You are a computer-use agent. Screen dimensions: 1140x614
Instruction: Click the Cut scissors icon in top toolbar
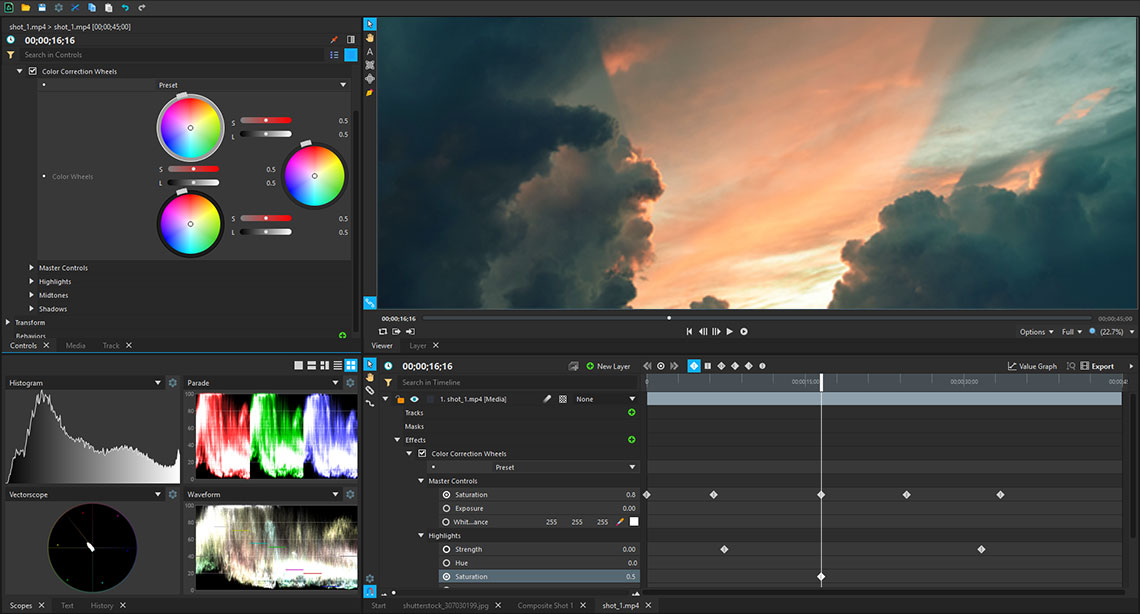click(75, 7)
